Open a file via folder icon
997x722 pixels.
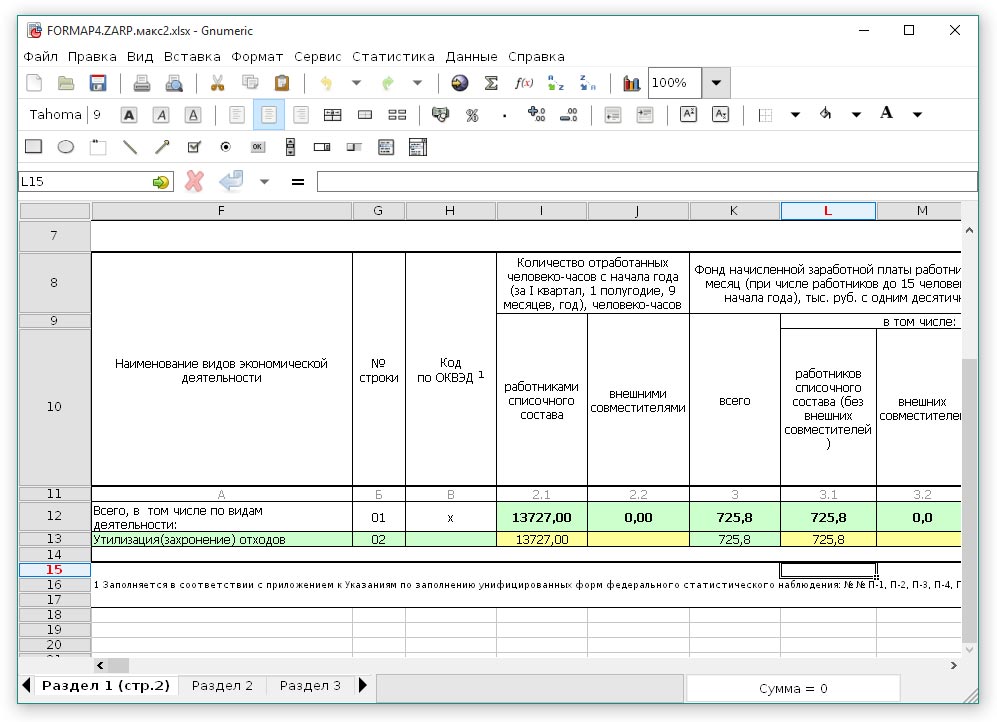coord(65,83)
